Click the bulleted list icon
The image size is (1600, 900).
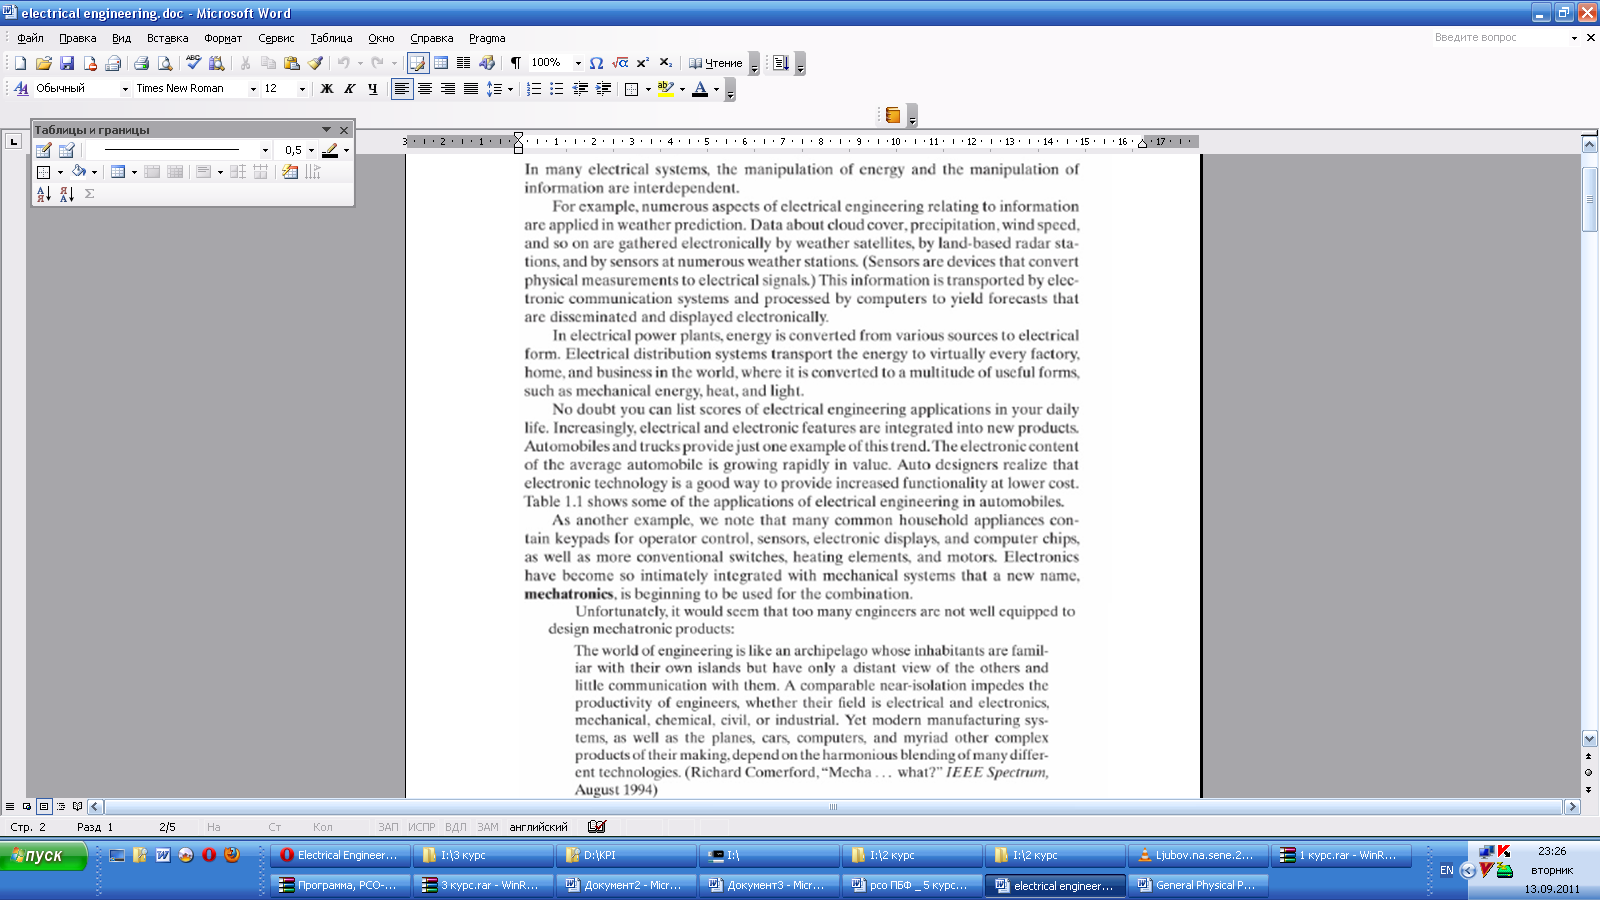(x=557, y=89)
